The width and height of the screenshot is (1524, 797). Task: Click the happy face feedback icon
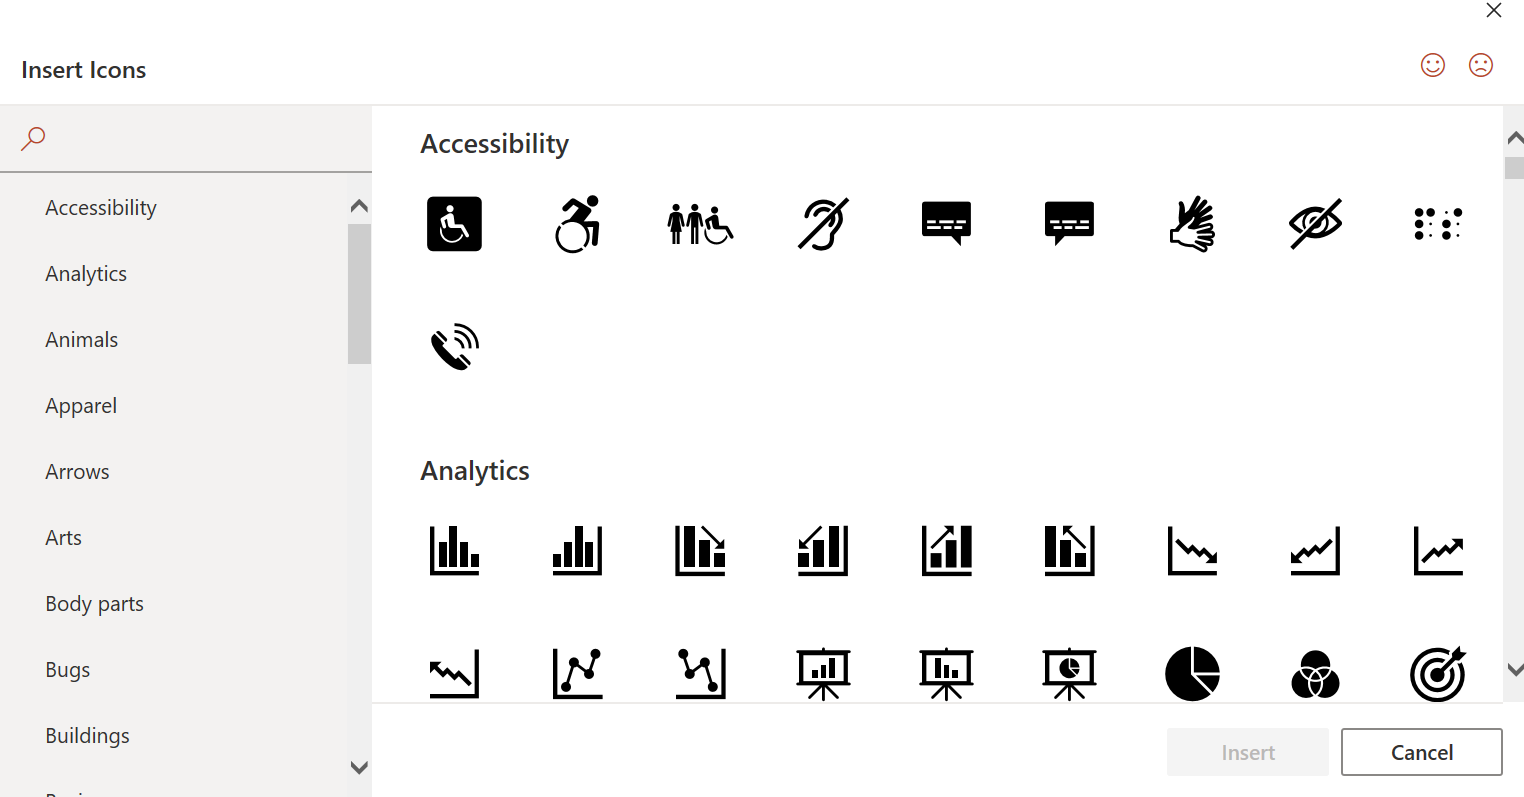pyautogui.click(x=1433, y=65)
